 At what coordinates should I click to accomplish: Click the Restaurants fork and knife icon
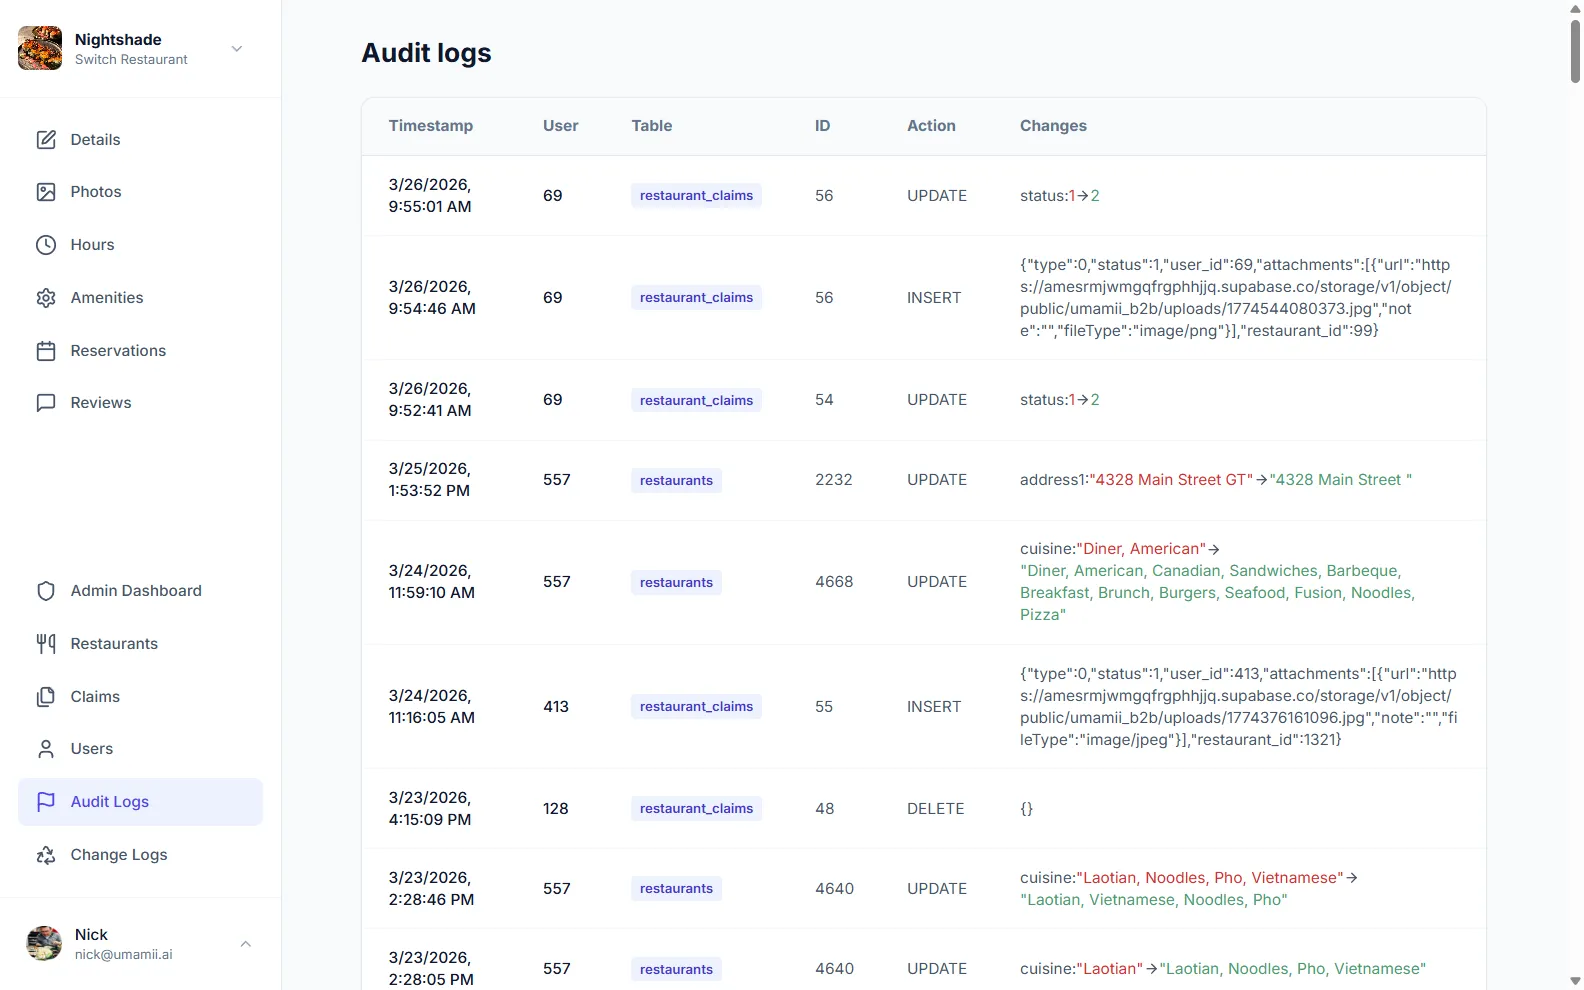(x=46, y=644)
